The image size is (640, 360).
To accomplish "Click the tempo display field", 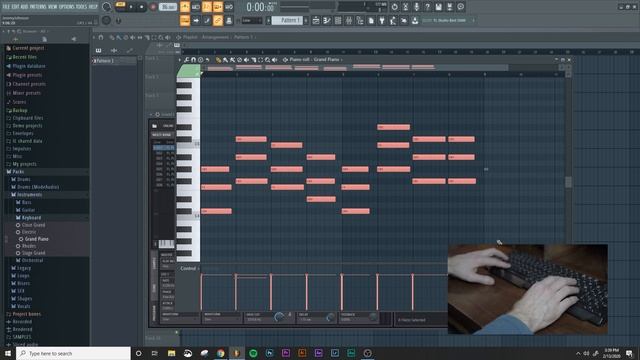I will coord(167,7).
